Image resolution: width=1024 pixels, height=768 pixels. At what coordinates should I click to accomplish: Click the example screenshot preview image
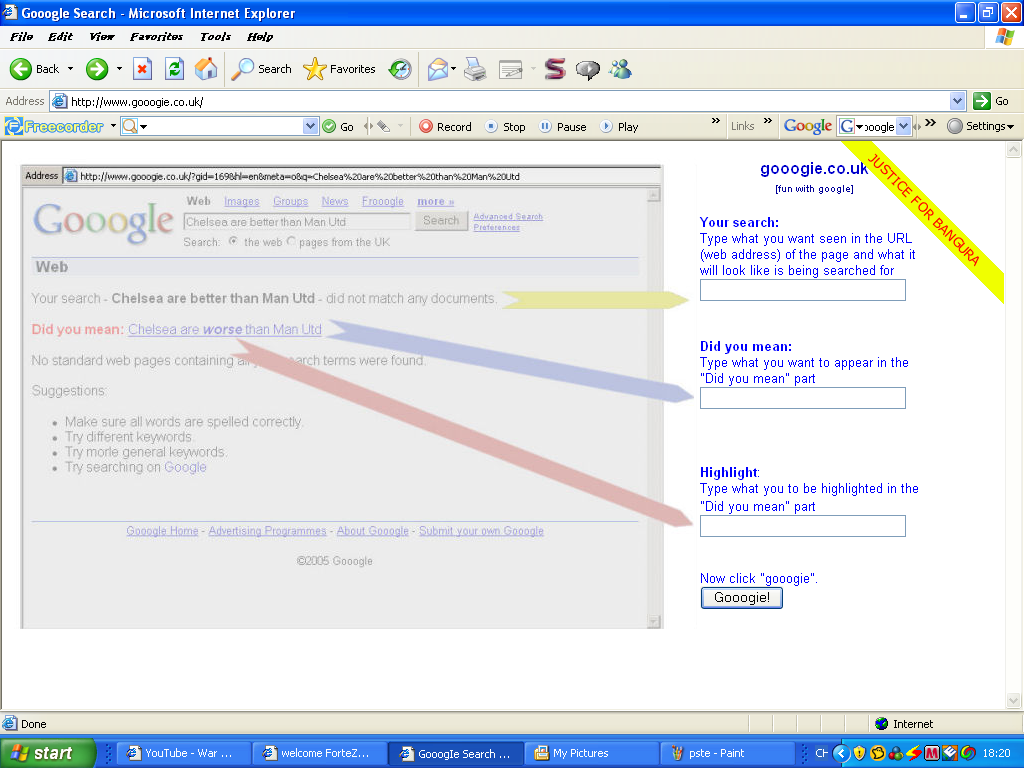click(342, 396)
